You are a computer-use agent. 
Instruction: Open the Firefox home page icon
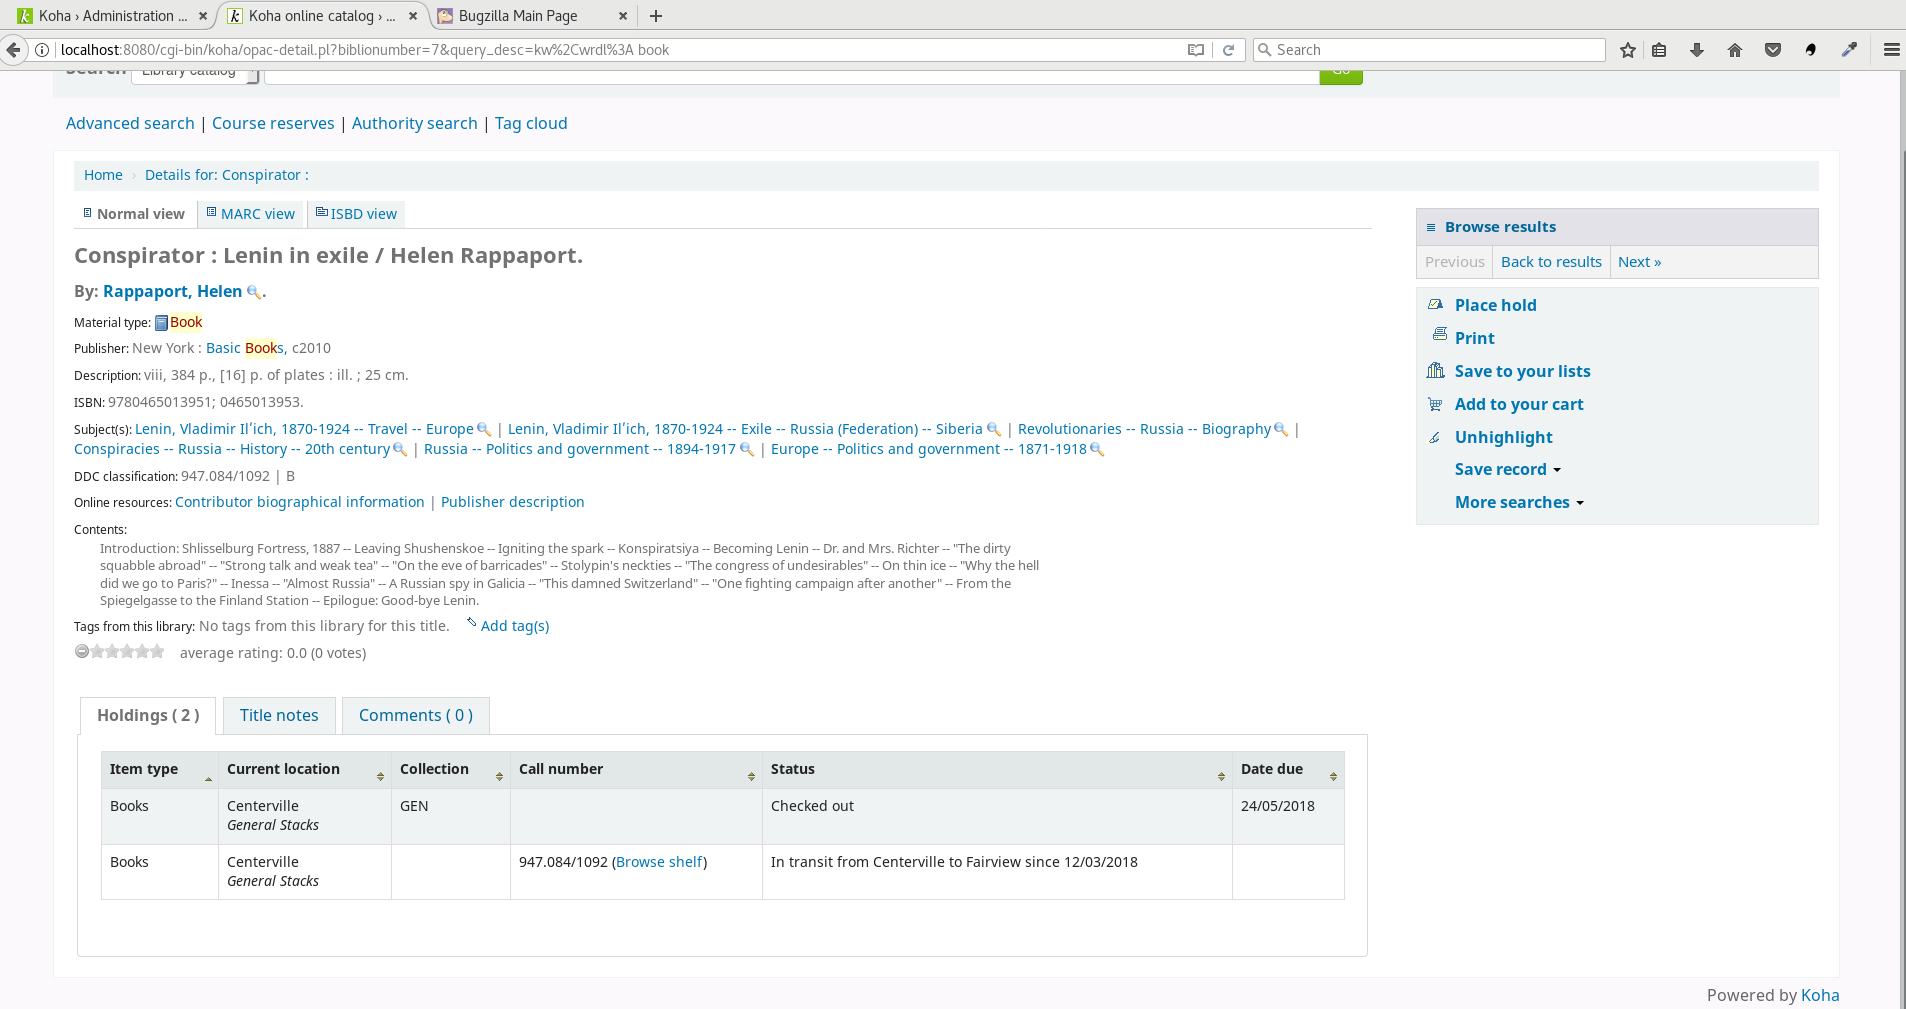(1735, 50)
